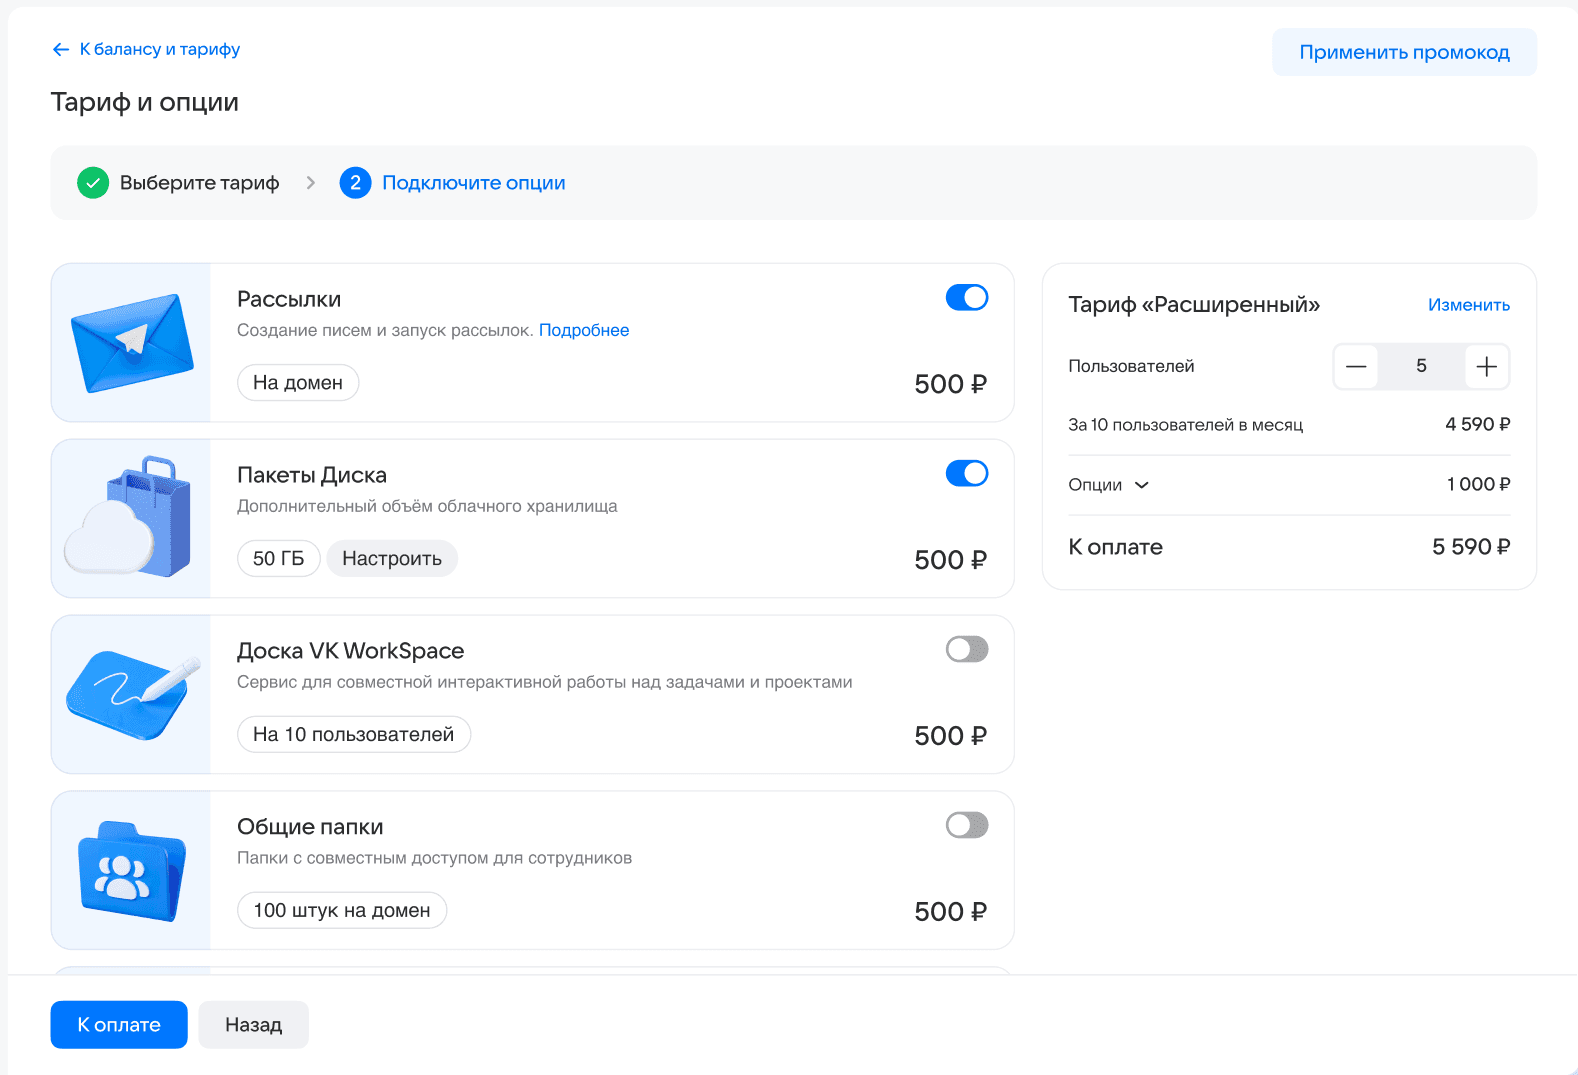This screenshot has width=1578, height=1075.
Task: Click the 'Назад' button
Action: [x=254, y=1025]
